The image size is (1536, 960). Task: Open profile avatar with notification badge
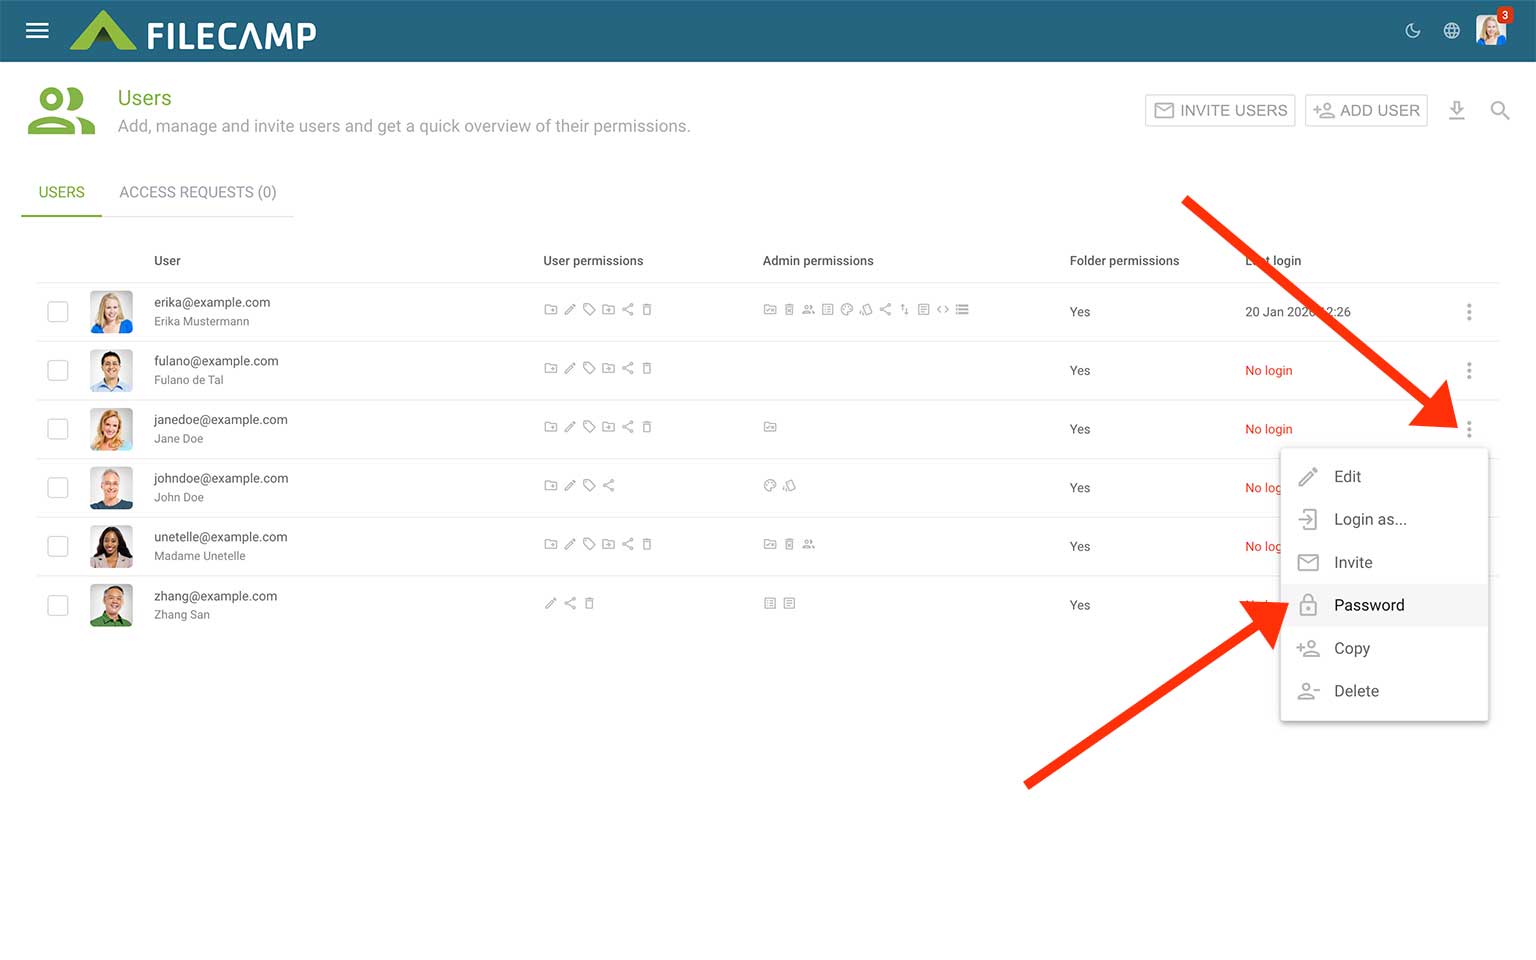pyautogui.click(x=1491, y=30)
